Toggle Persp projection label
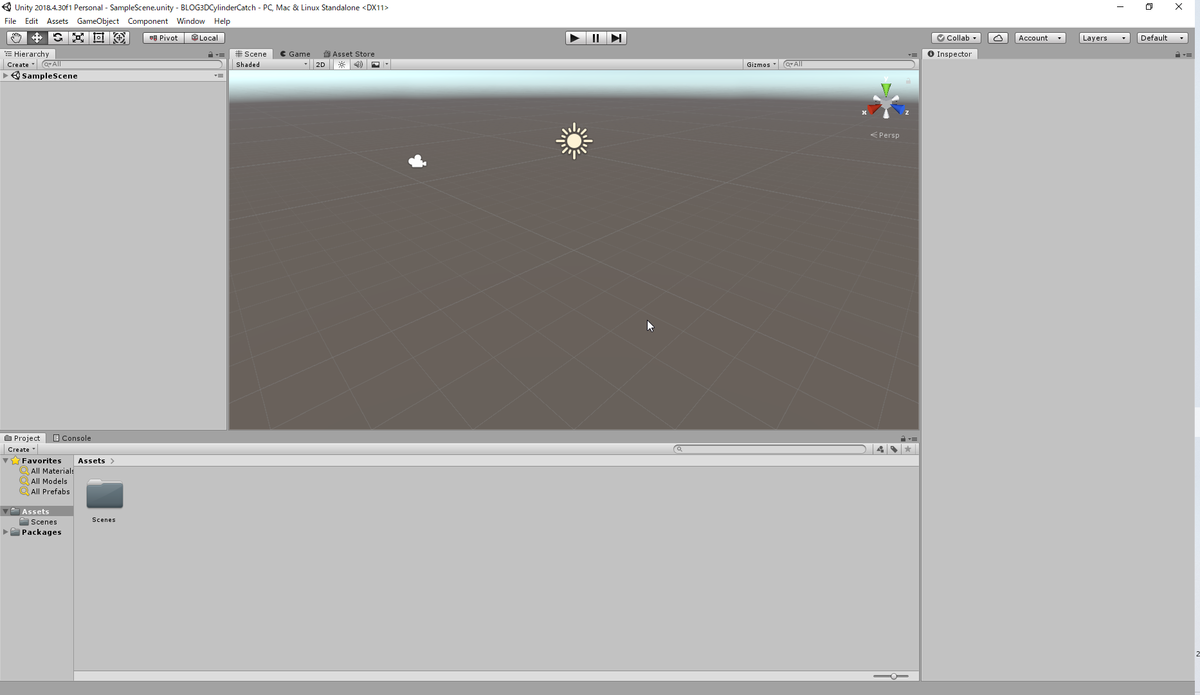The image size is (1200, 695). (x=885, y=135)
